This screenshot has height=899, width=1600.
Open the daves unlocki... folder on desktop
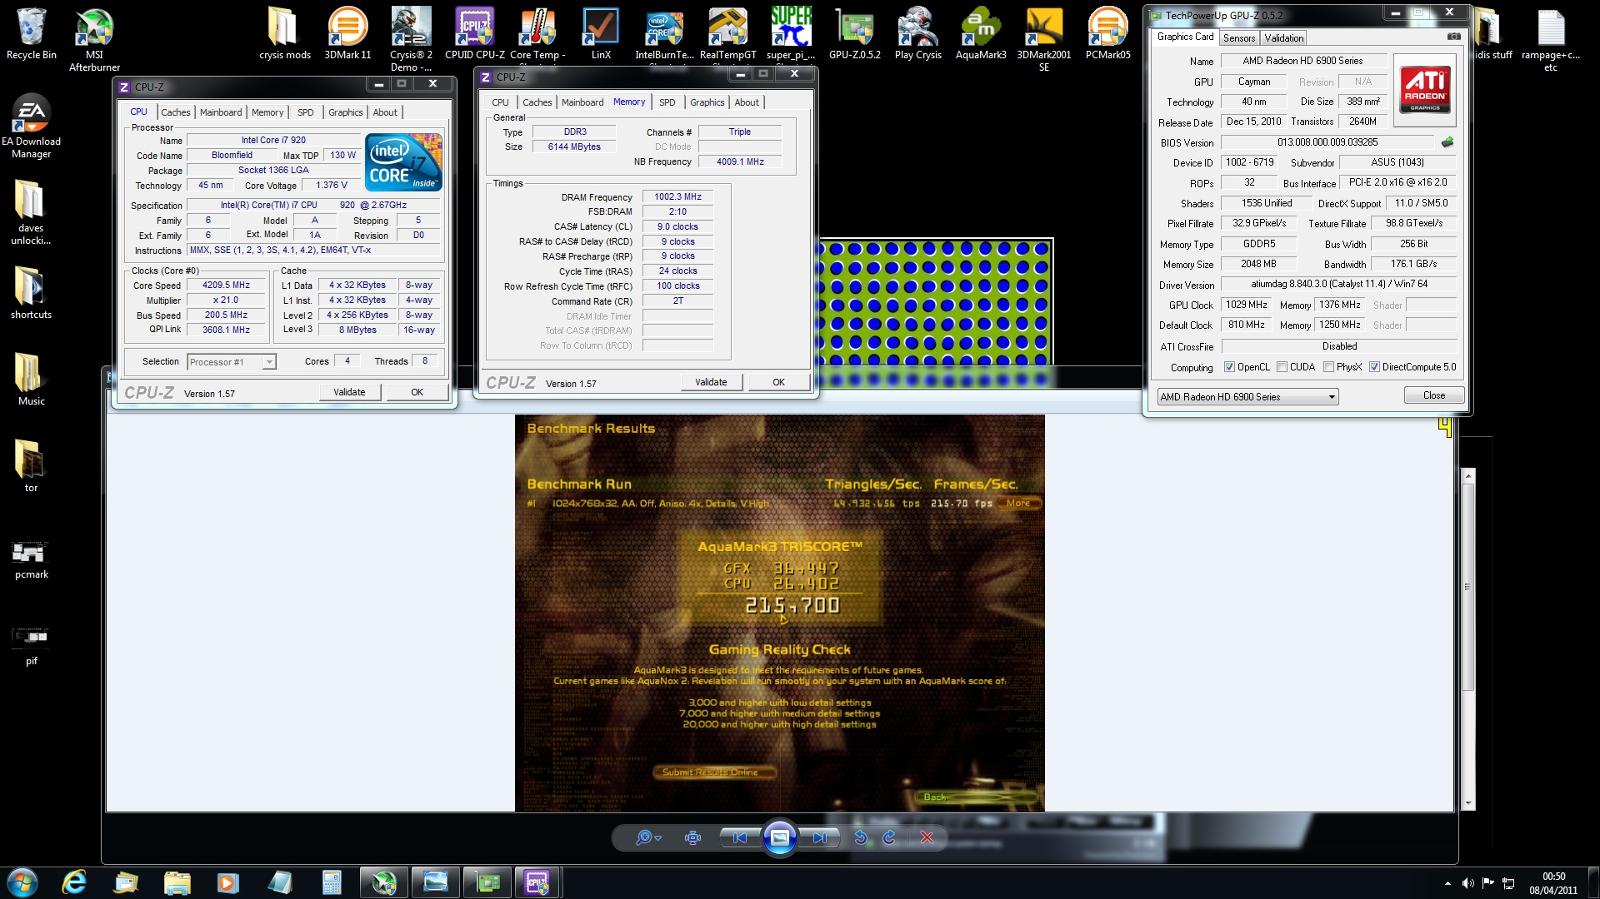point(31,212)
